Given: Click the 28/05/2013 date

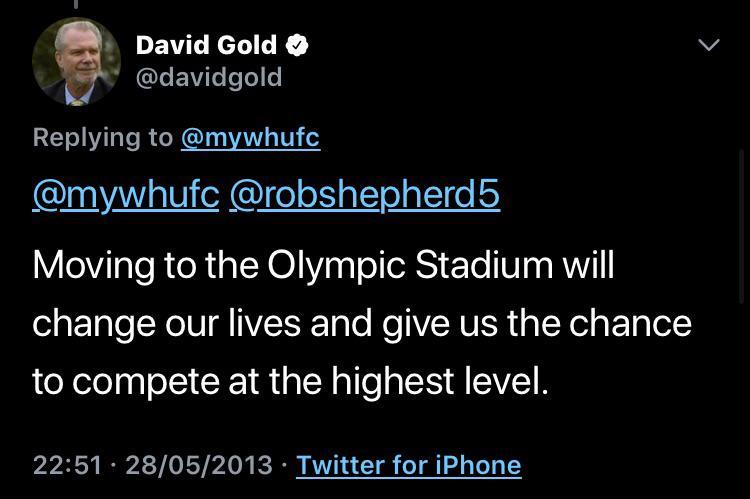Looking at the screenshot, I should click(198, 465).
